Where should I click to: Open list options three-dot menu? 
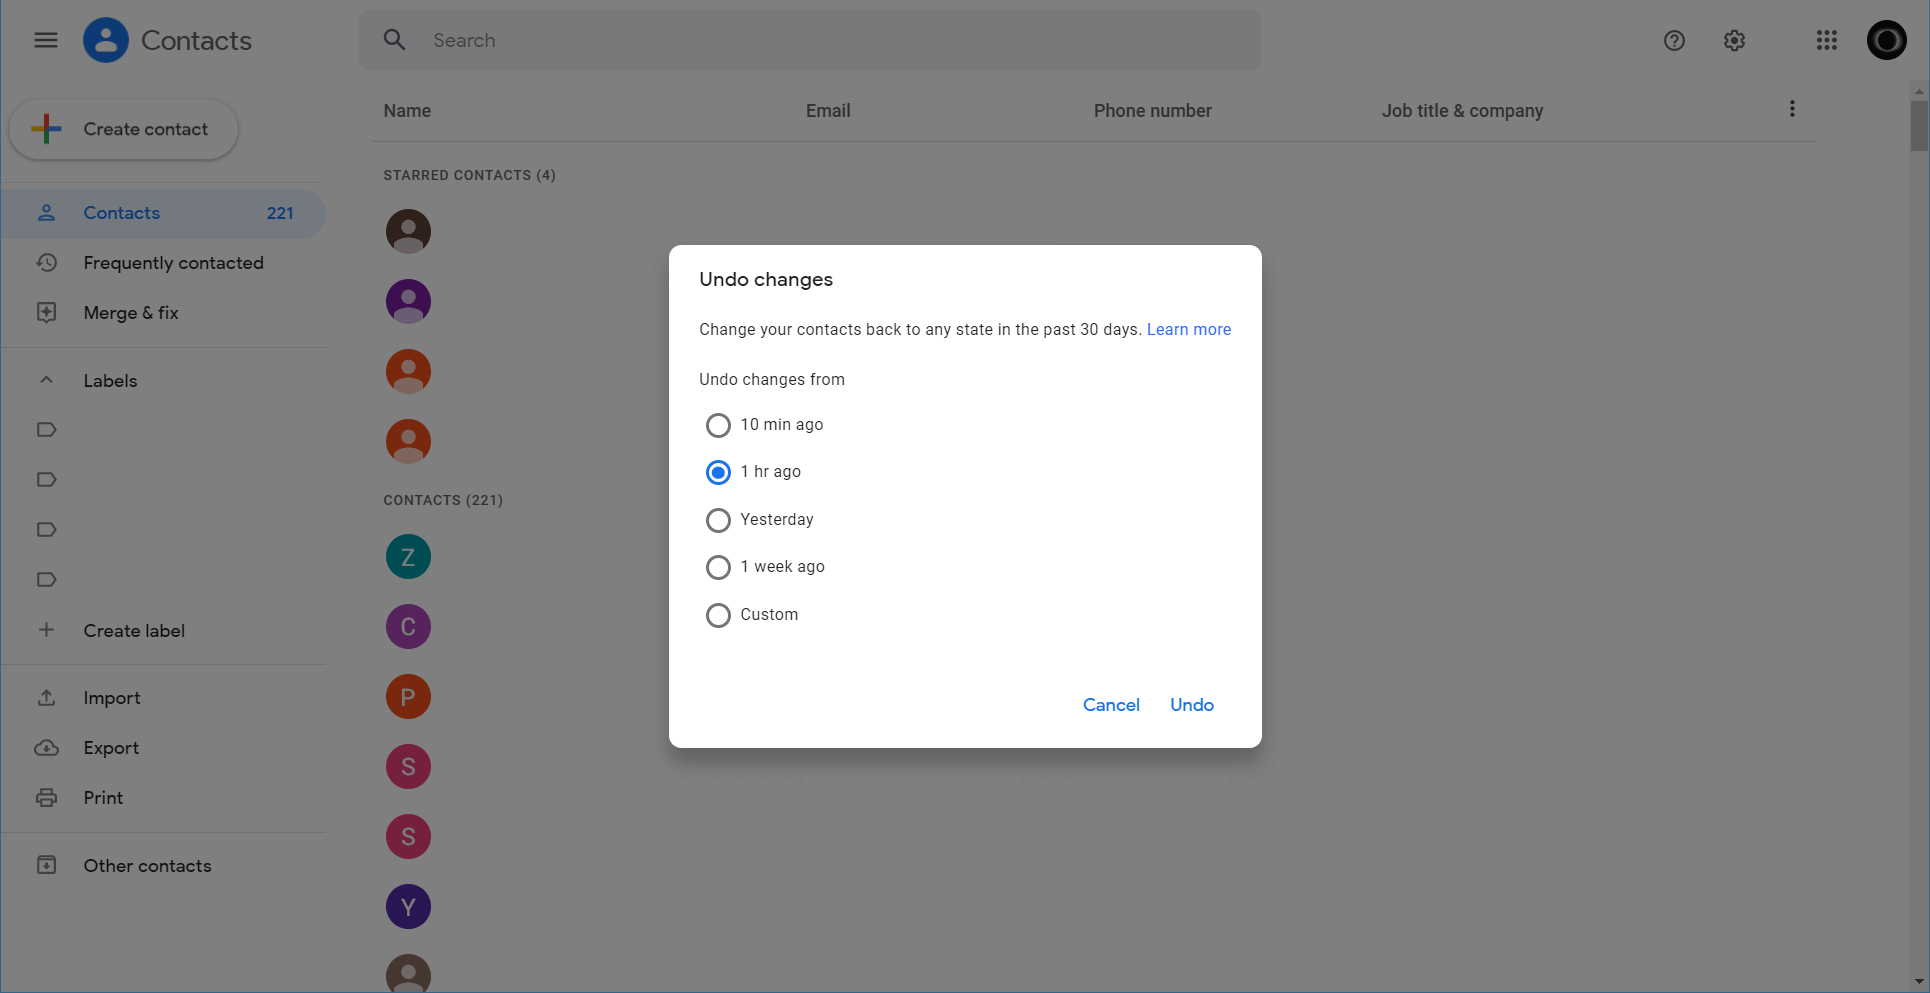coord(1792,109)
